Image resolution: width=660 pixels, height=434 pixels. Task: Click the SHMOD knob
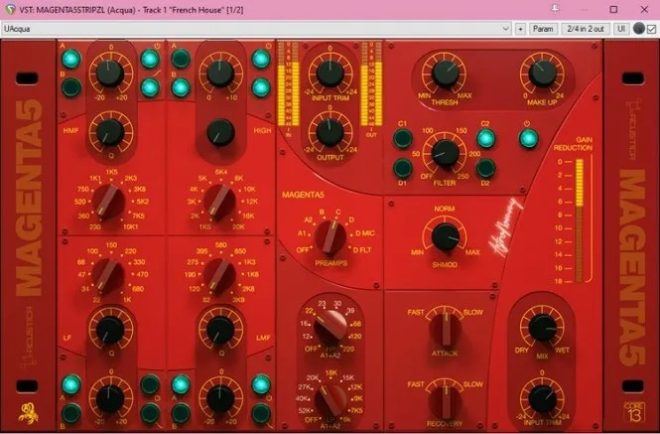(x=445, y=237)
